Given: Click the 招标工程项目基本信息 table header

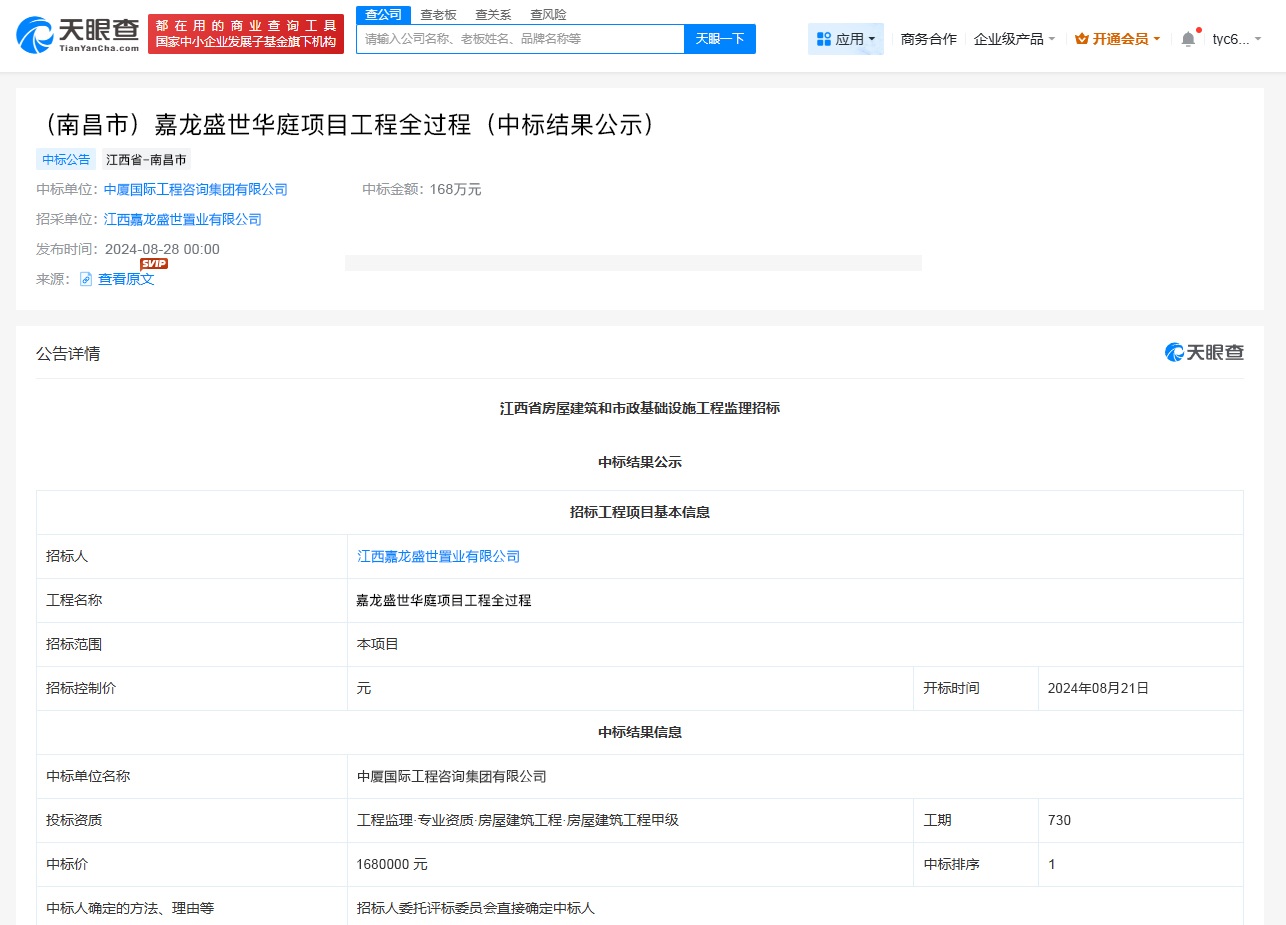Looking at the screenshot, I should pyautogui.click(x=640, y=512).
